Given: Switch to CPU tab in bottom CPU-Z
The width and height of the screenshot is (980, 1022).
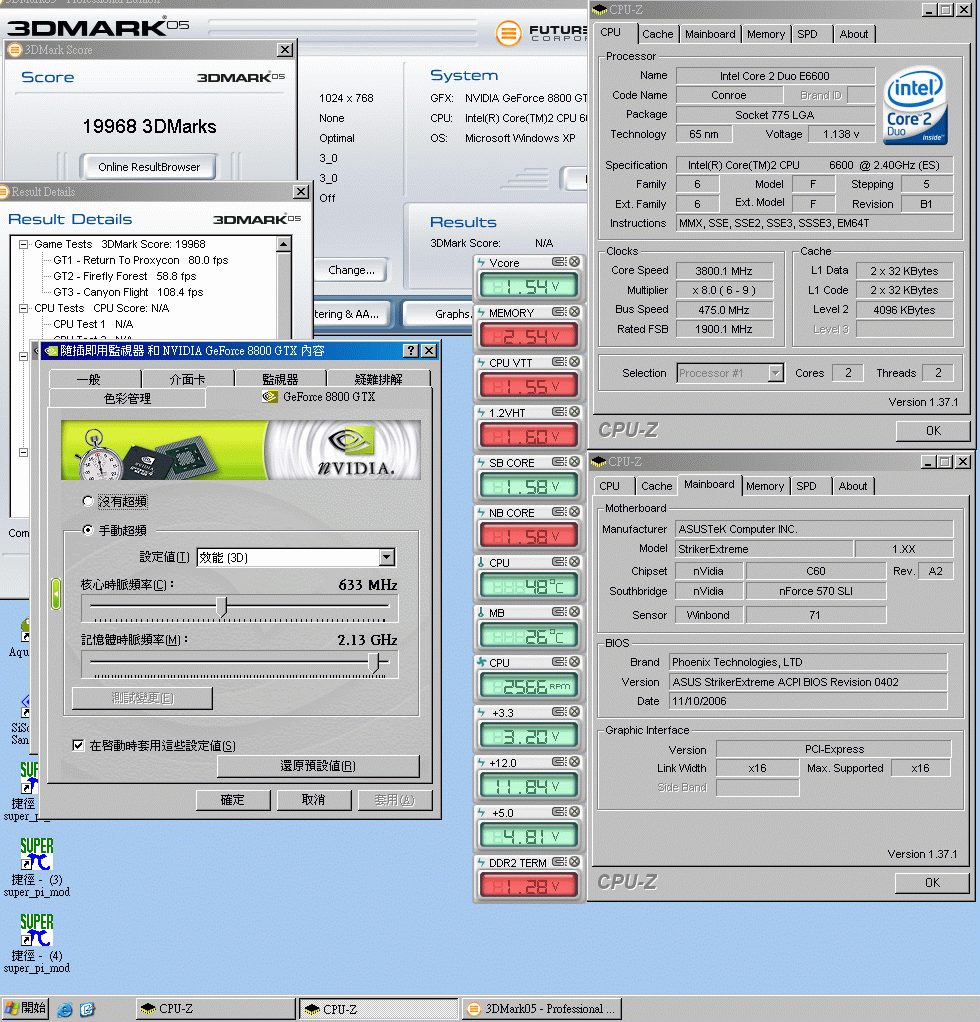Looking at the screenshot, I should coord(609,486).
